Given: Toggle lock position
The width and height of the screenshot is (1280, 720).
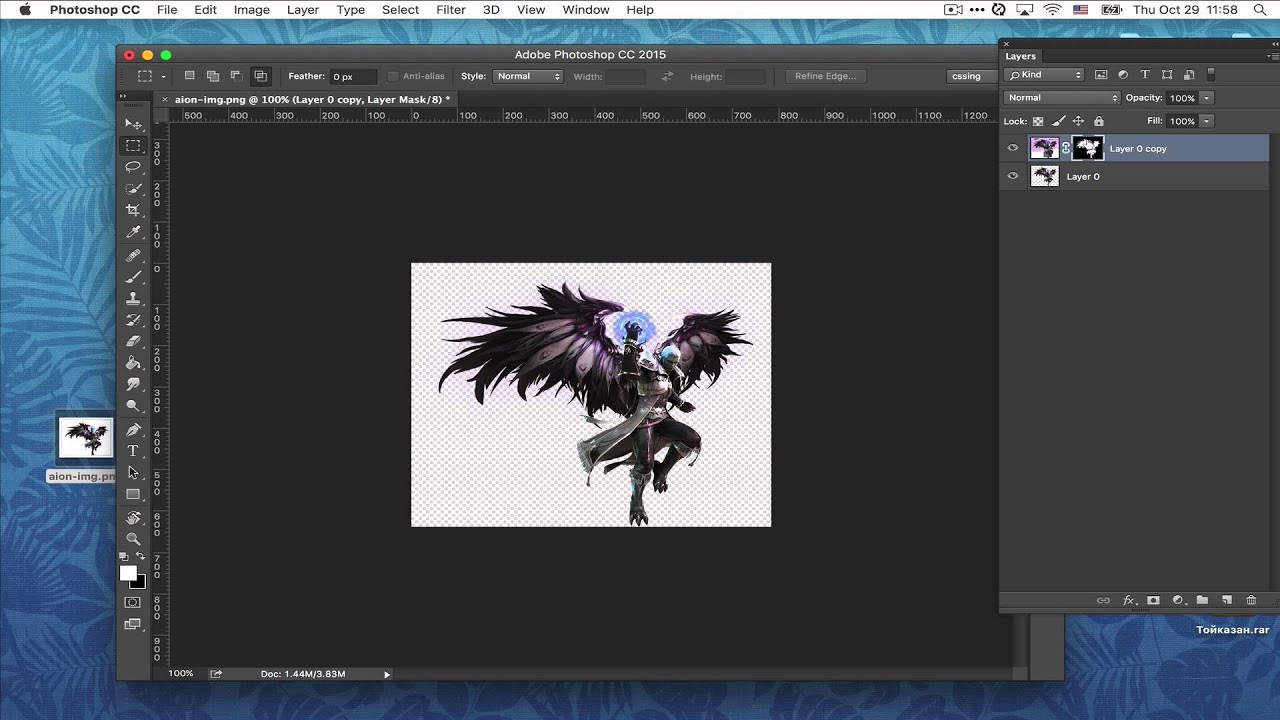Looking at the screenshot, I should 1078,121.
